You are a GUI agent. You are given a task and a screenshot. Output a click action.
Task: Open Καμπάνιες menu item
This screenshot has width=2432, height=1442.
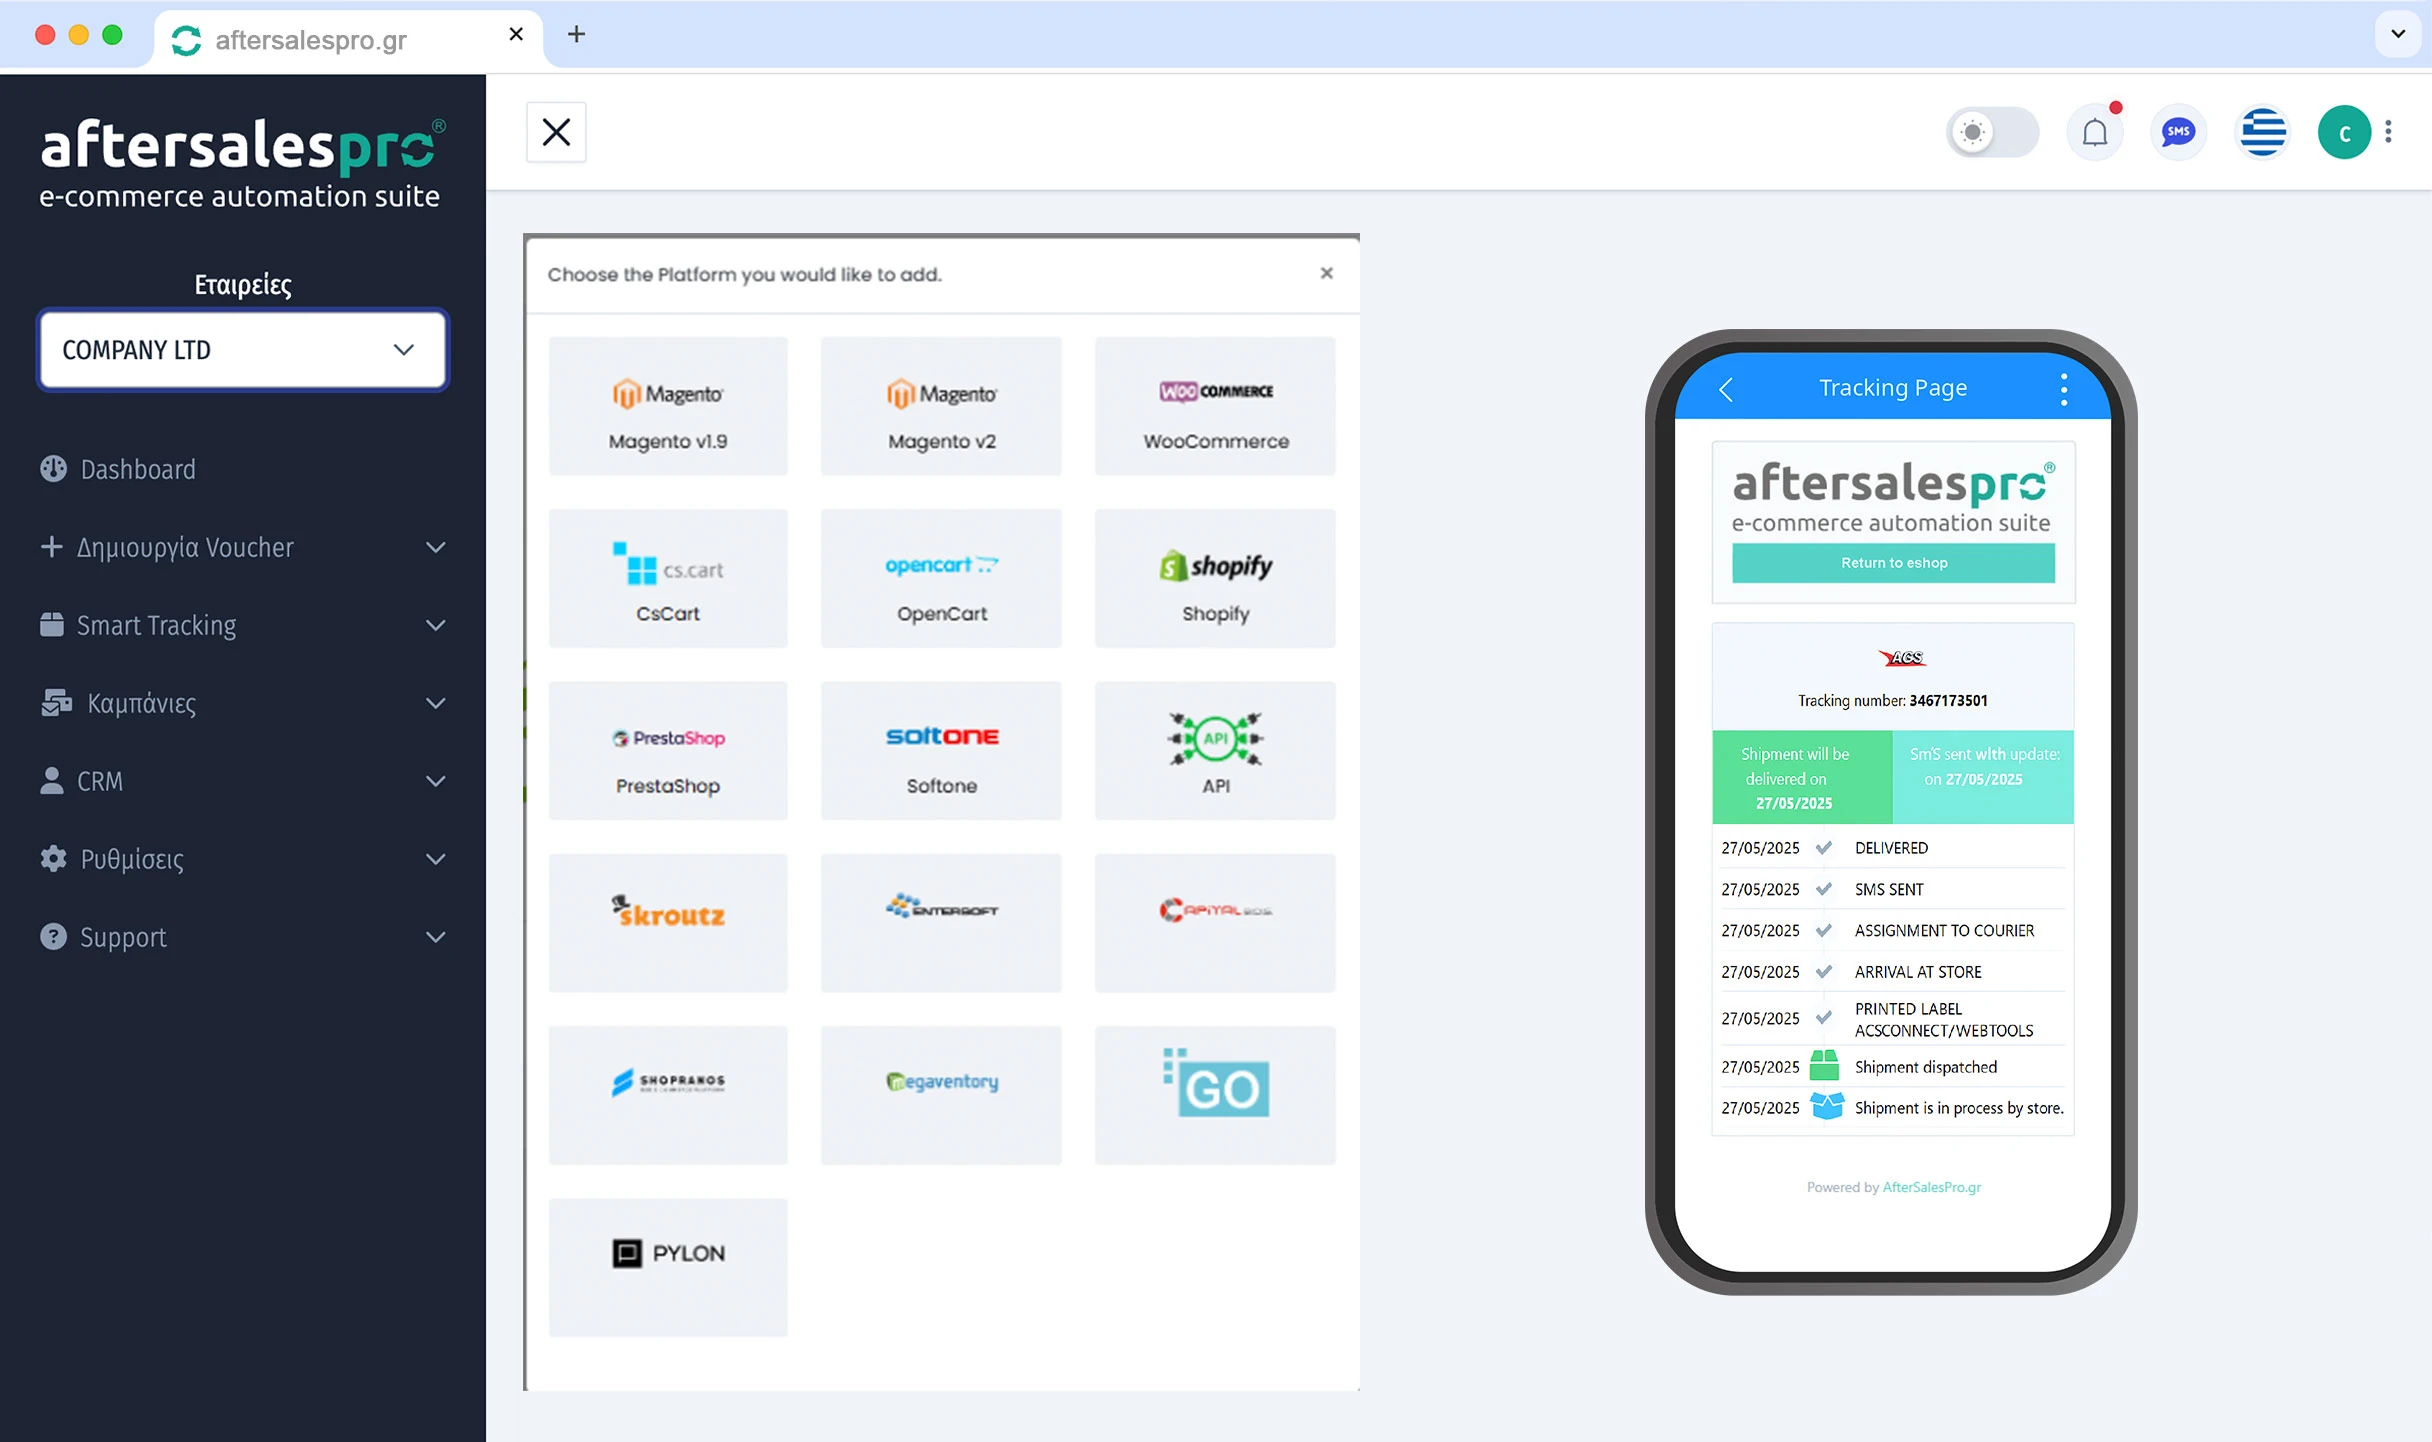(x=243, y=703)
